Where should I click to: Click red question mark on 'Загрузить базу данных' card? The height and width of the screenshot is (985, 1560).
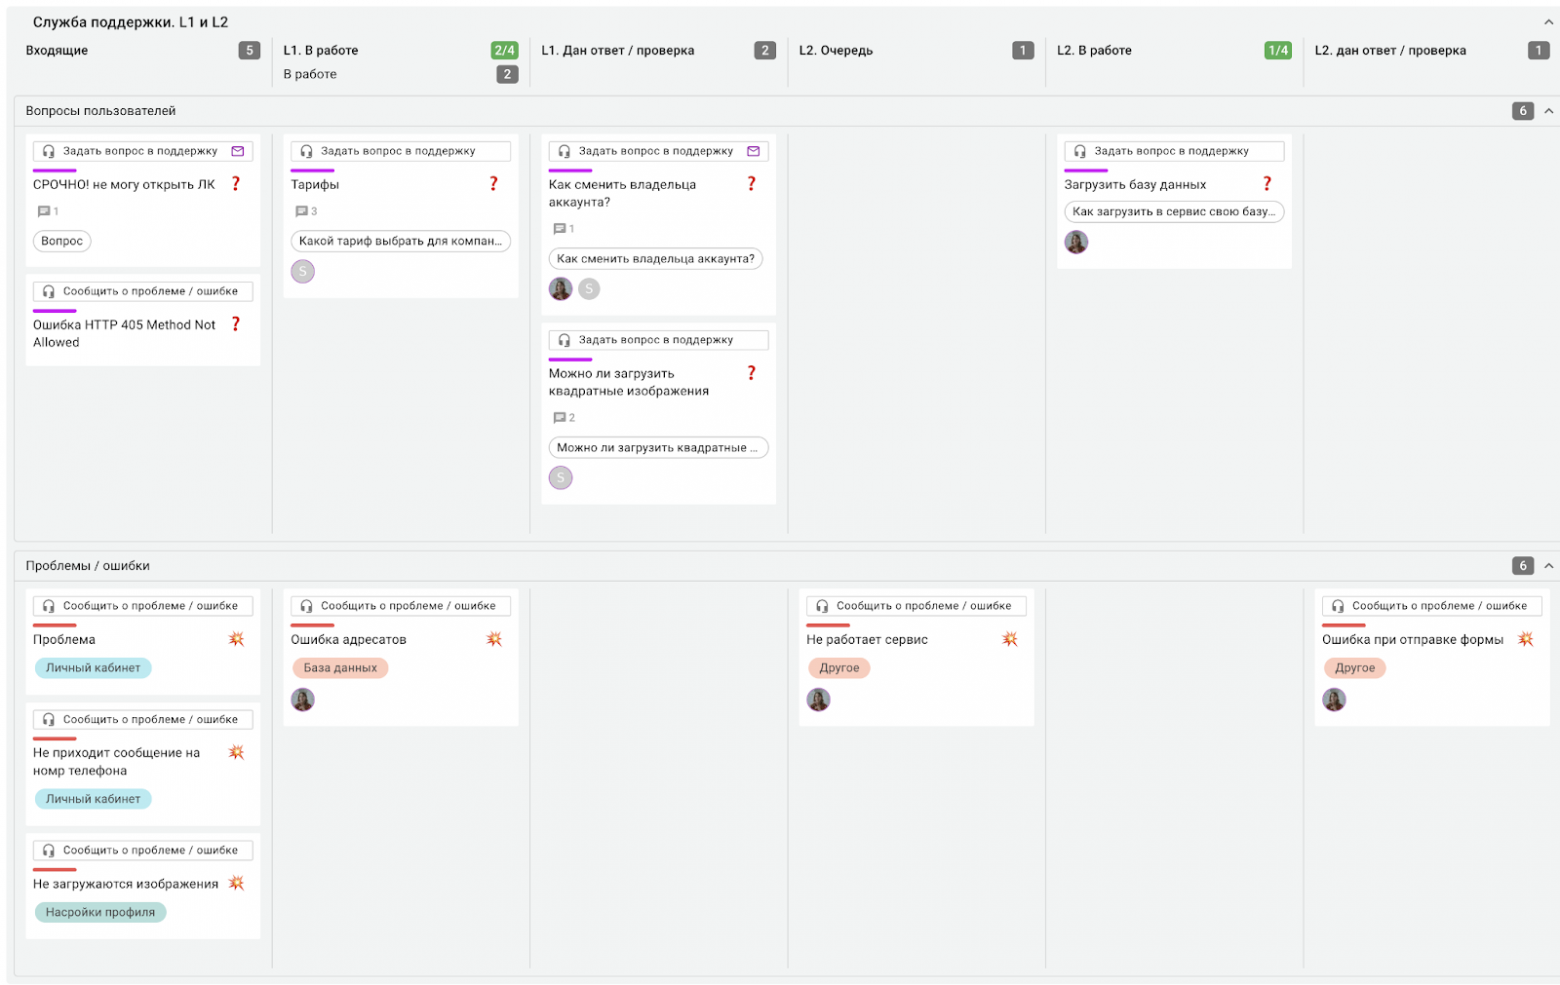(x=1267, y=184)
